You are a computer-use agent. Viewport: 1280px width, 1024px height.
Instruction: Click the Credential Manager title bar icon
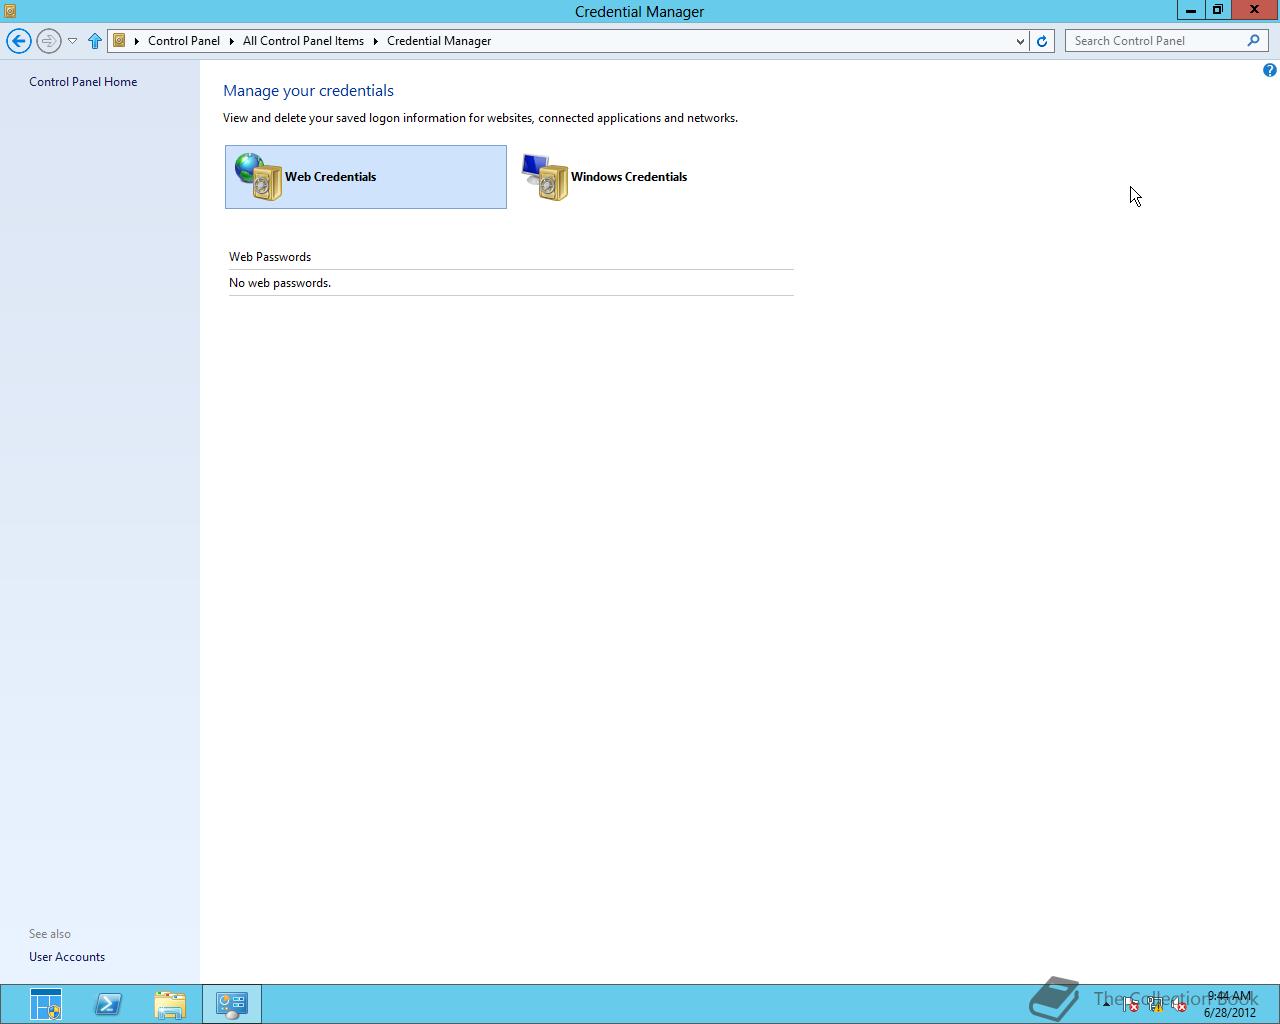coord(10,11)
